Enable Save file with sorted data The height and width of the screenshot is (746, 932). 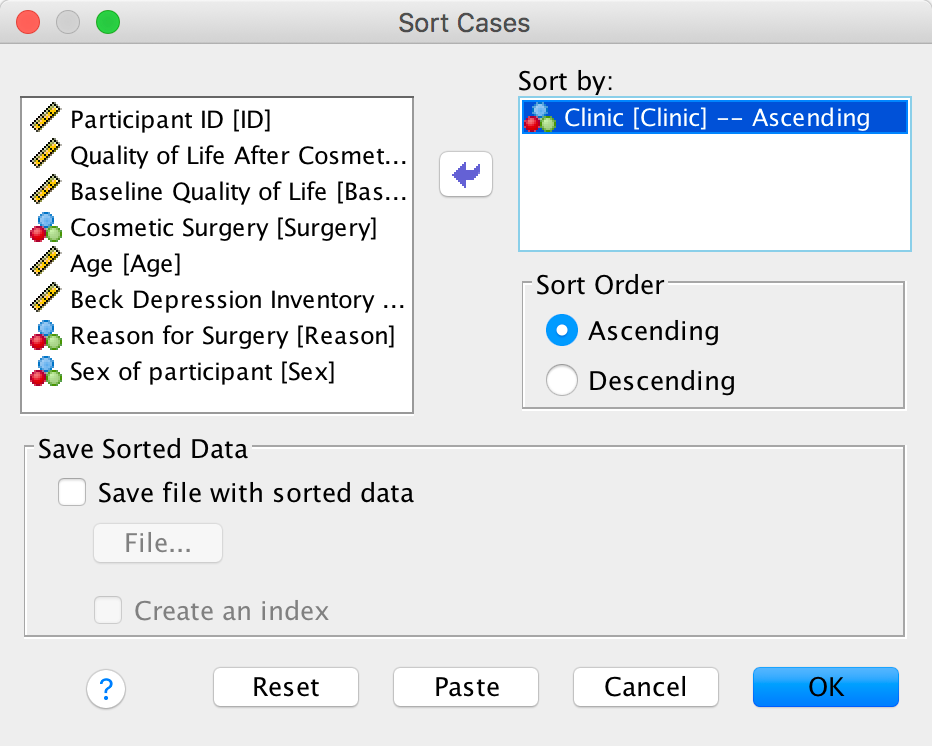[x=72, y=493]
